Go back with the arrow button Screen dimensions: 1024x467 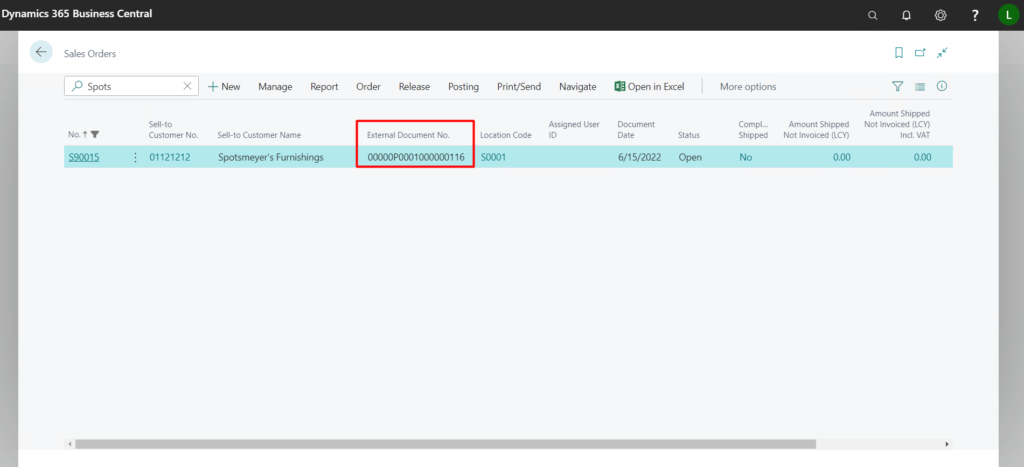(41, 52)
